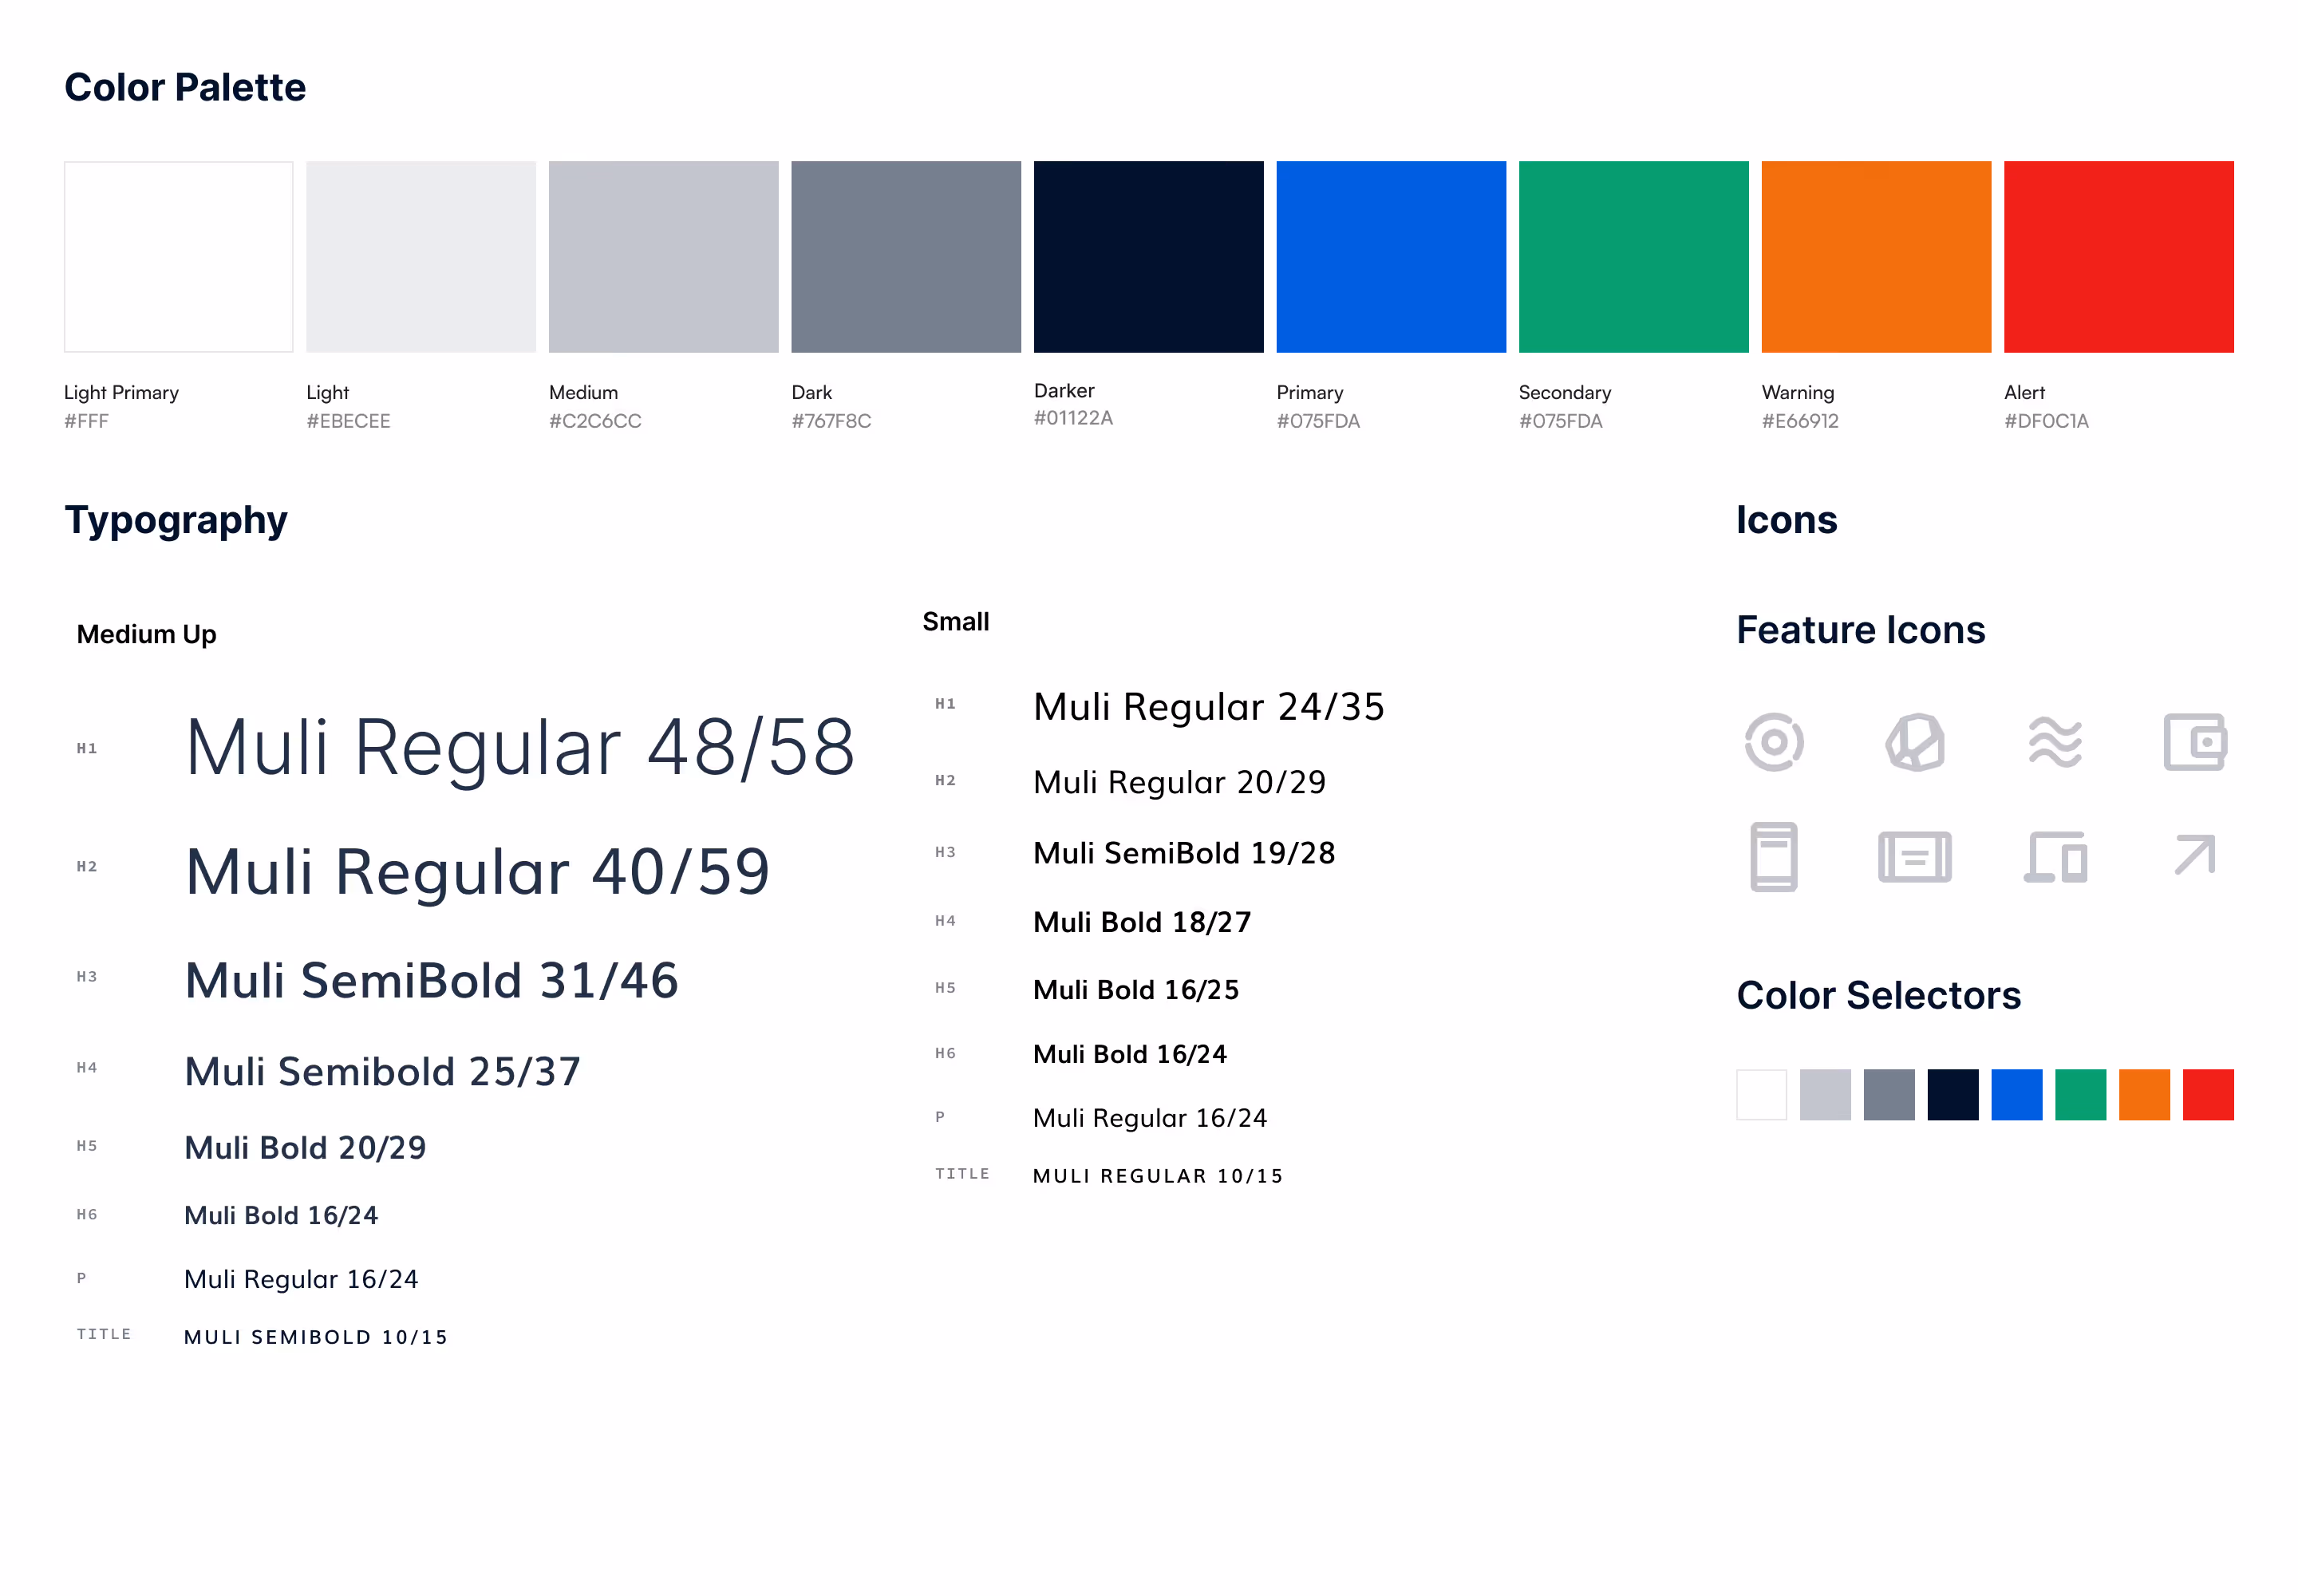The height and width of the screenshot is (1596, 2298).
Task: Click the "Medium Up" subheading
Action: (x=146, y=635)
